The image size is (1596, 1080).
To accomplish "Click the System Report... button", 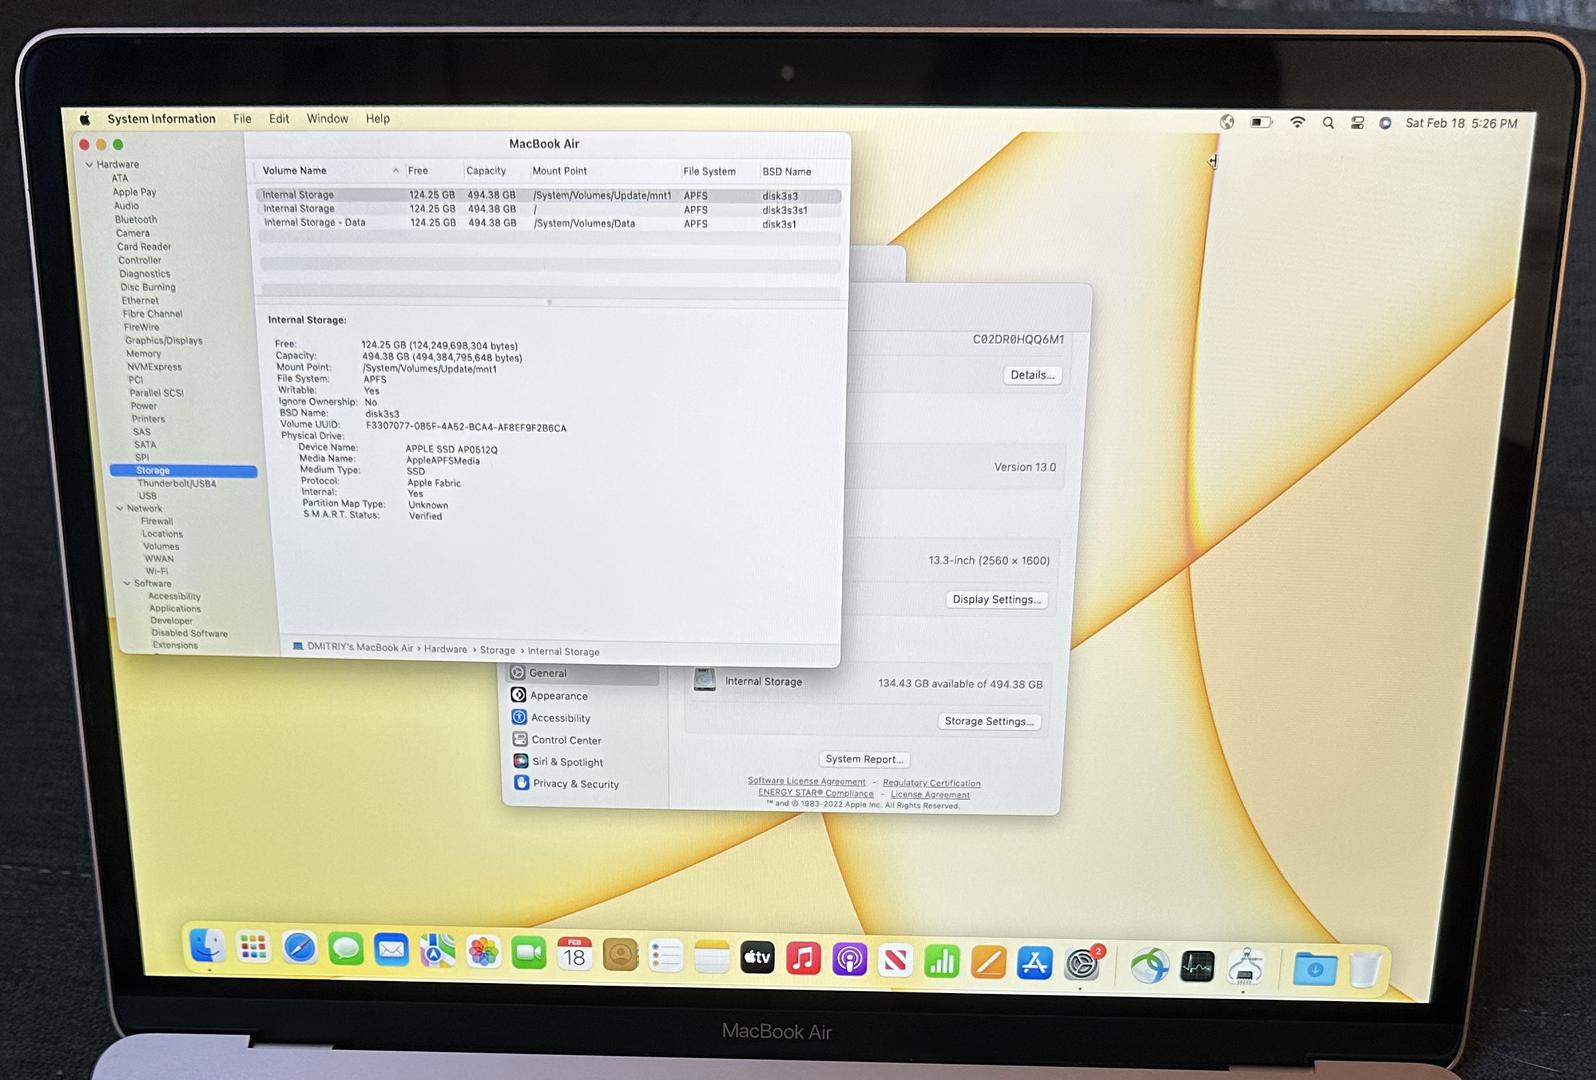I will [864, 759].
